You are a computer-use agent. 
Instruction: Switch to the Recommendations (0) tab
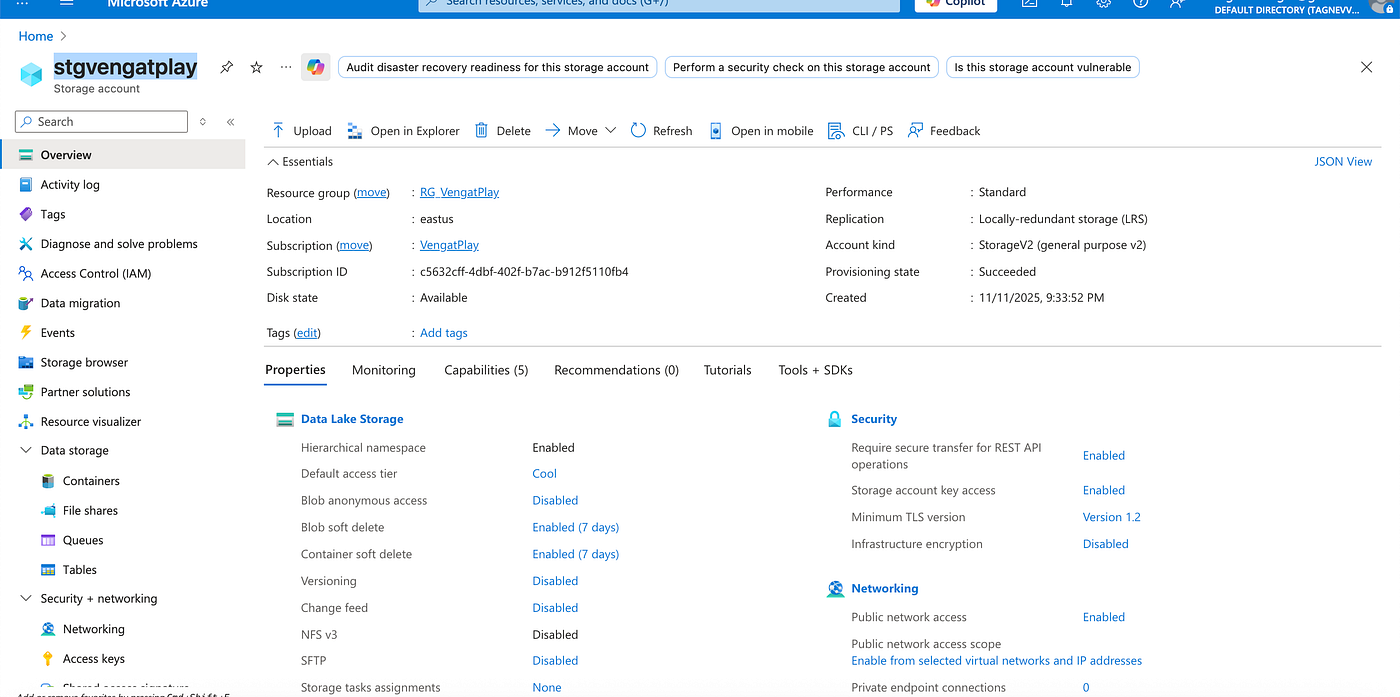[x=616, y=370]
